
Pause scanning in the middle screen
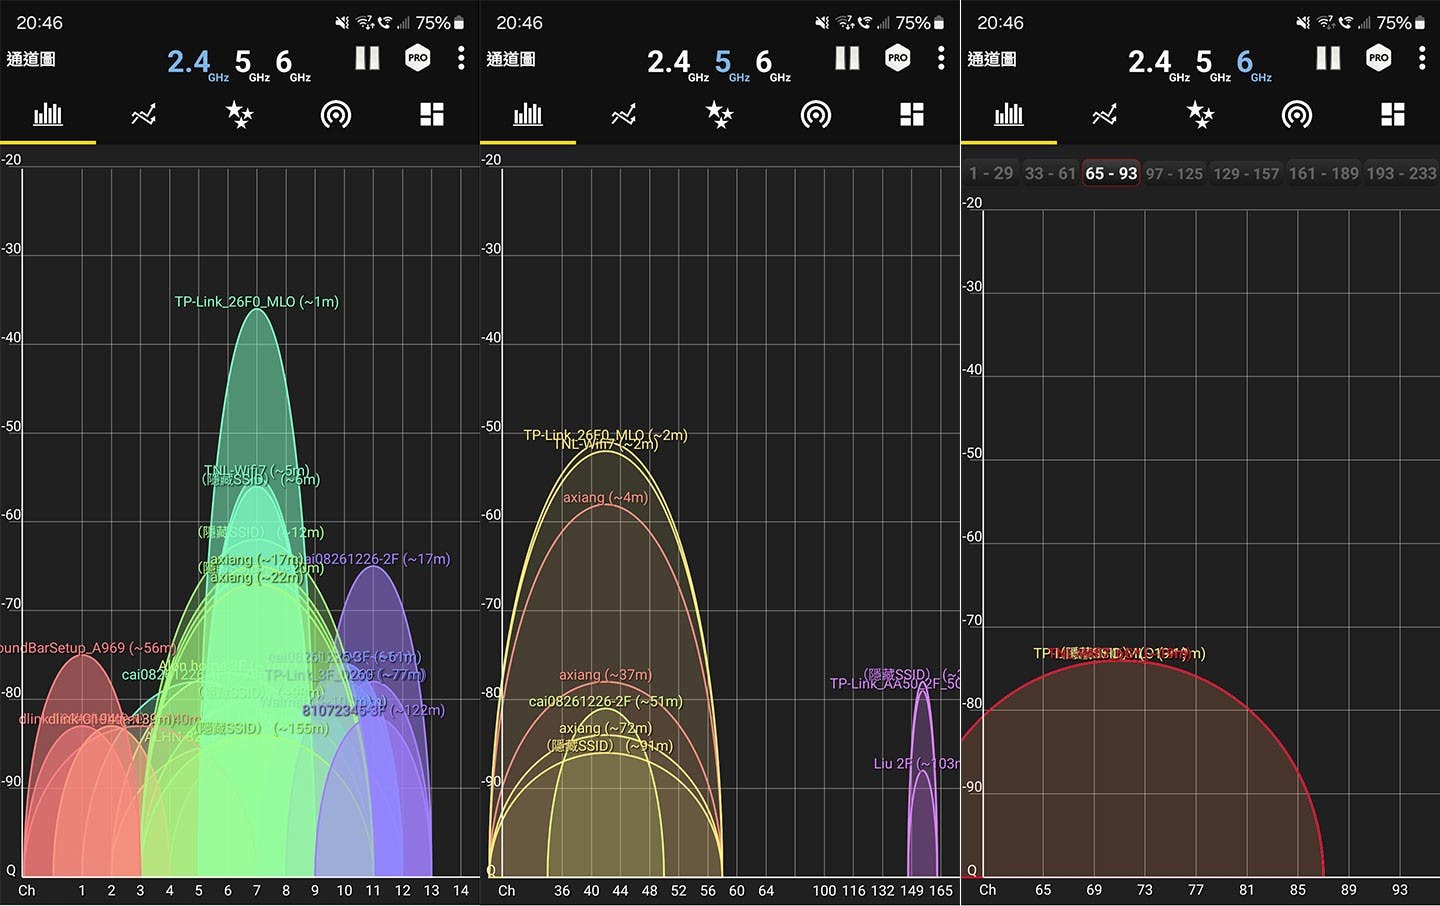point(847,58)
